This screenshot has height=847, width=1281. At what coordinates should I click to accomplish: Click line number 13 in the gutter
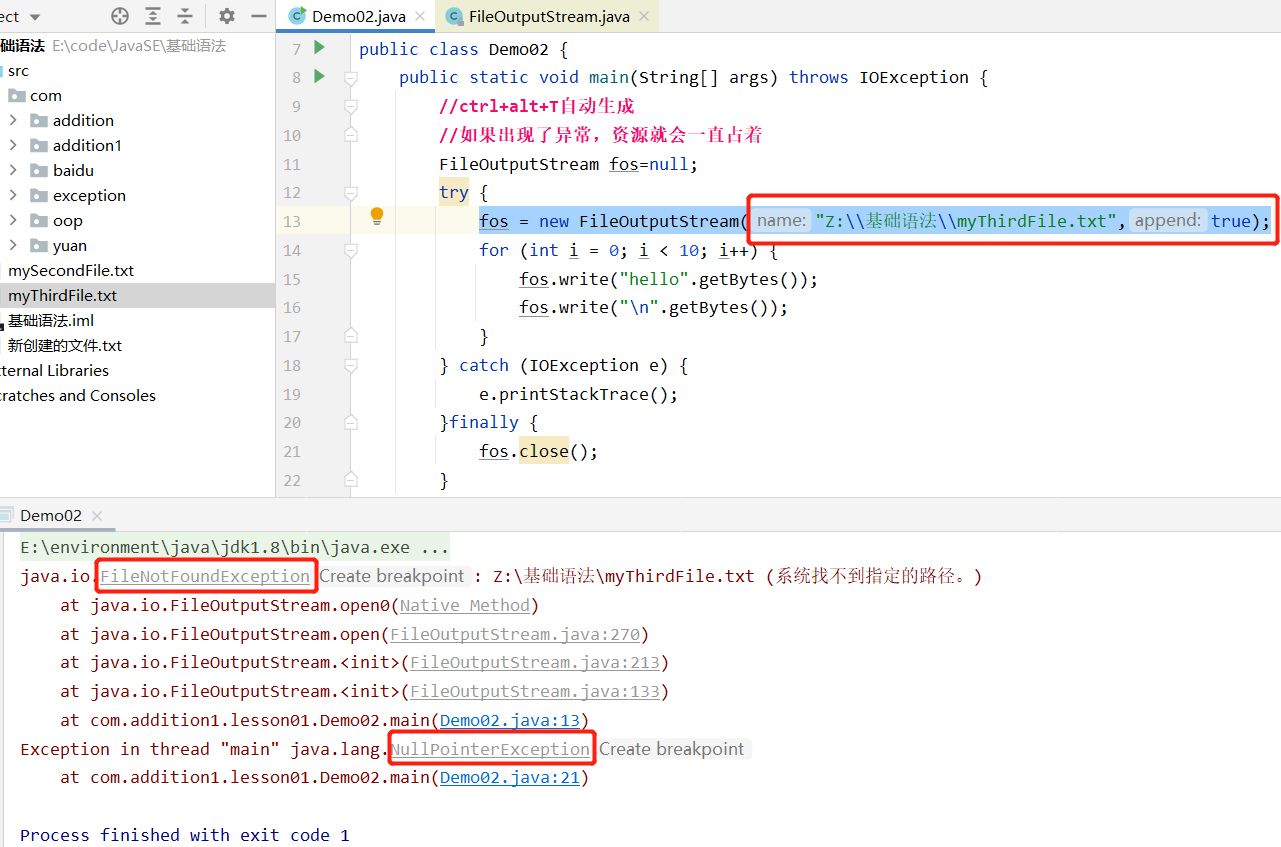(291, 221)
